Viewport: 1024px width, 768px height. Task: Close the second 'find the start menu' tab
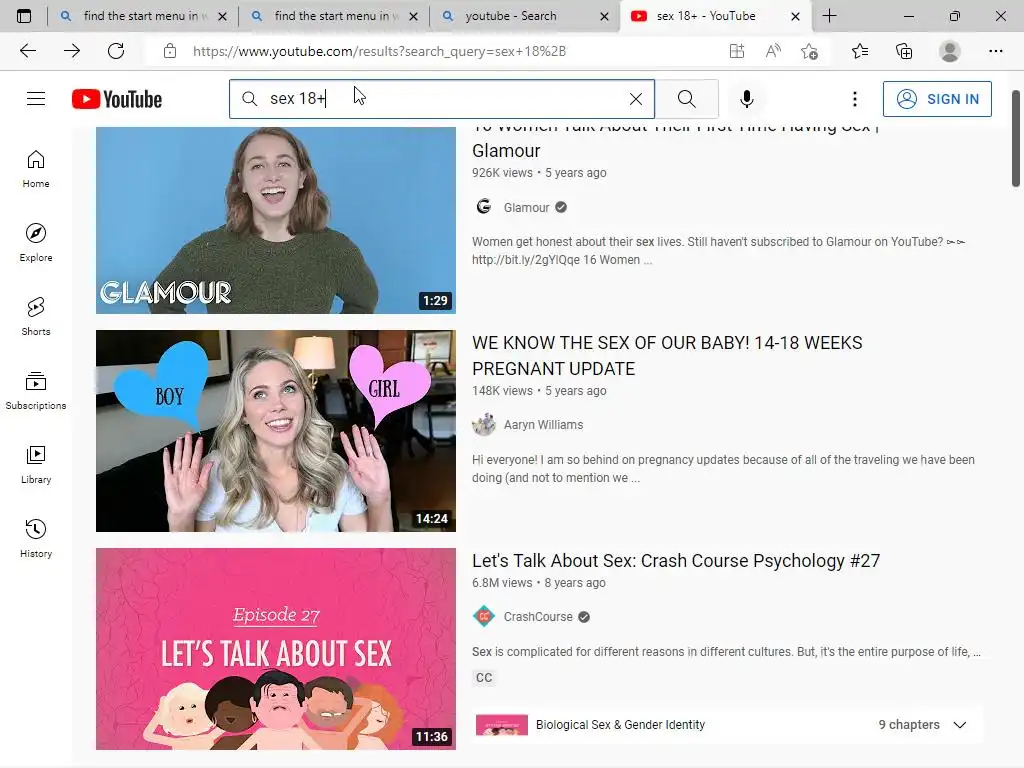[x=413, y=16]
